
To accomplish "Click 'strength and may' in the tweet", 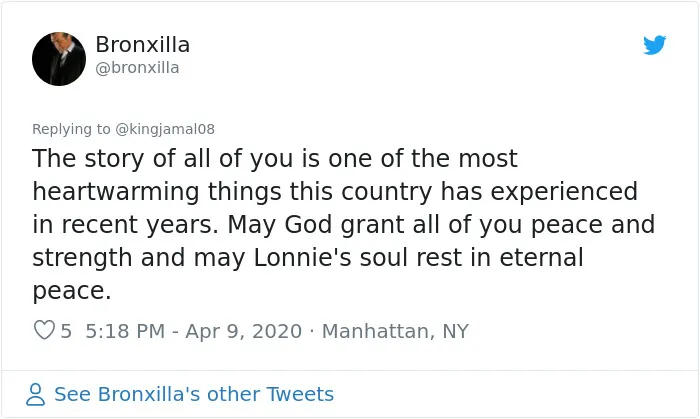I will point(138,258).
